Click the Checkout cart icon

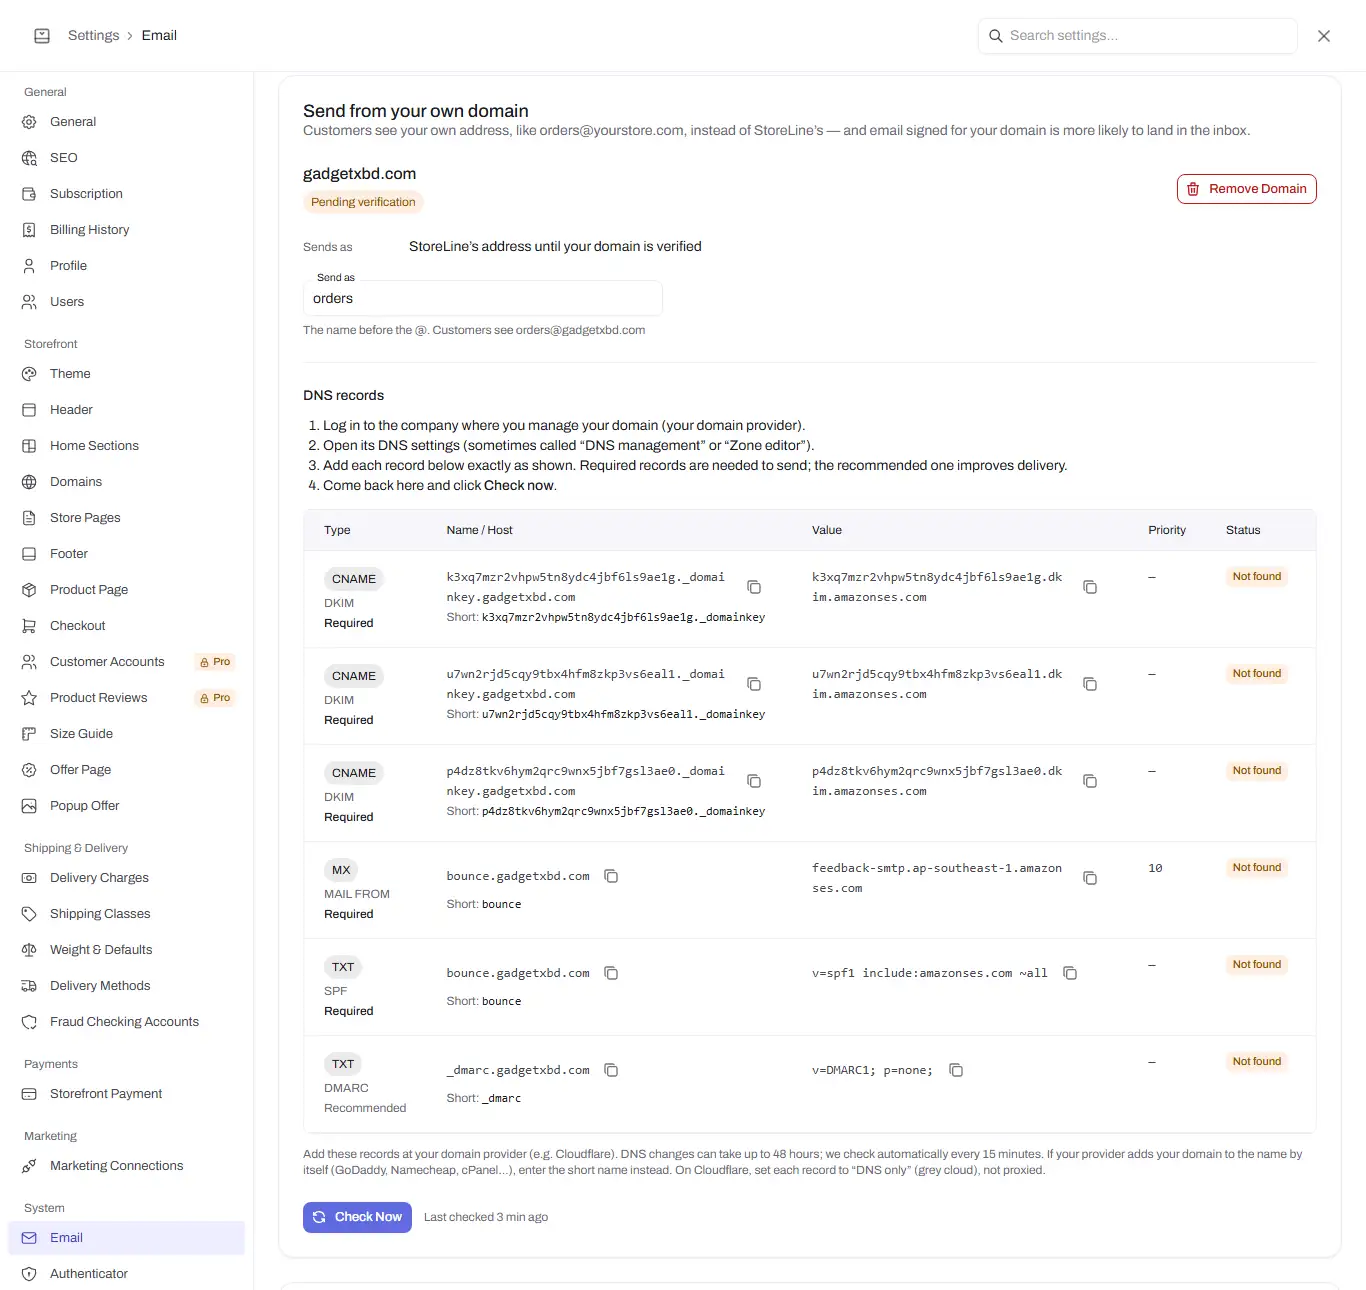tap(29, 626)
